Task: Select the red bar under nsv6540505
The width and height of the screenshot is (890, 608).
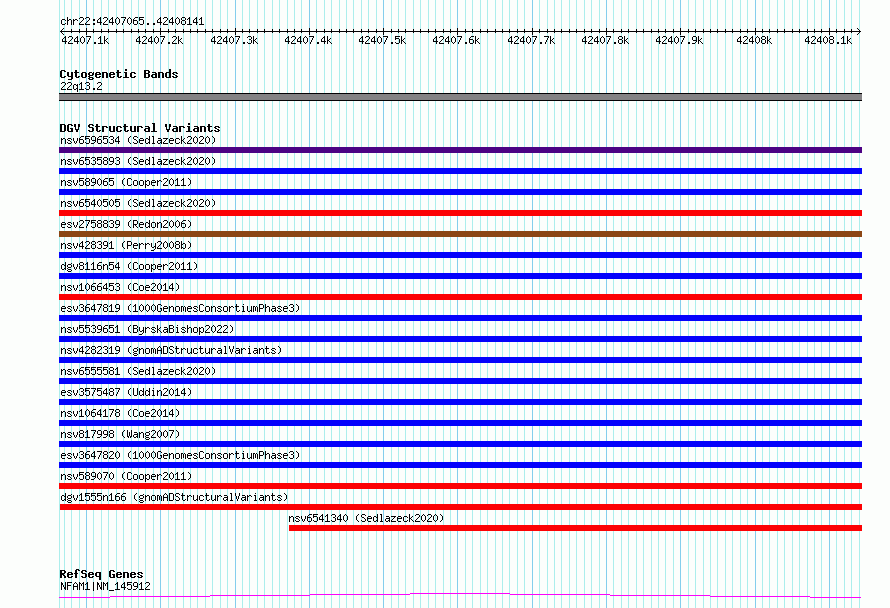Action: point(460,213)
